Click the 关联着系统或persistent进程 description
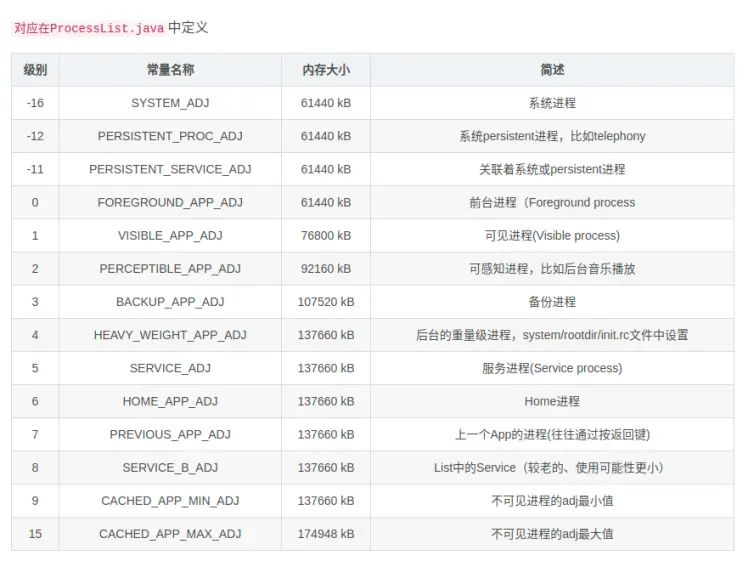Viewport: 749px width, 561px height. tap(552, 169)
